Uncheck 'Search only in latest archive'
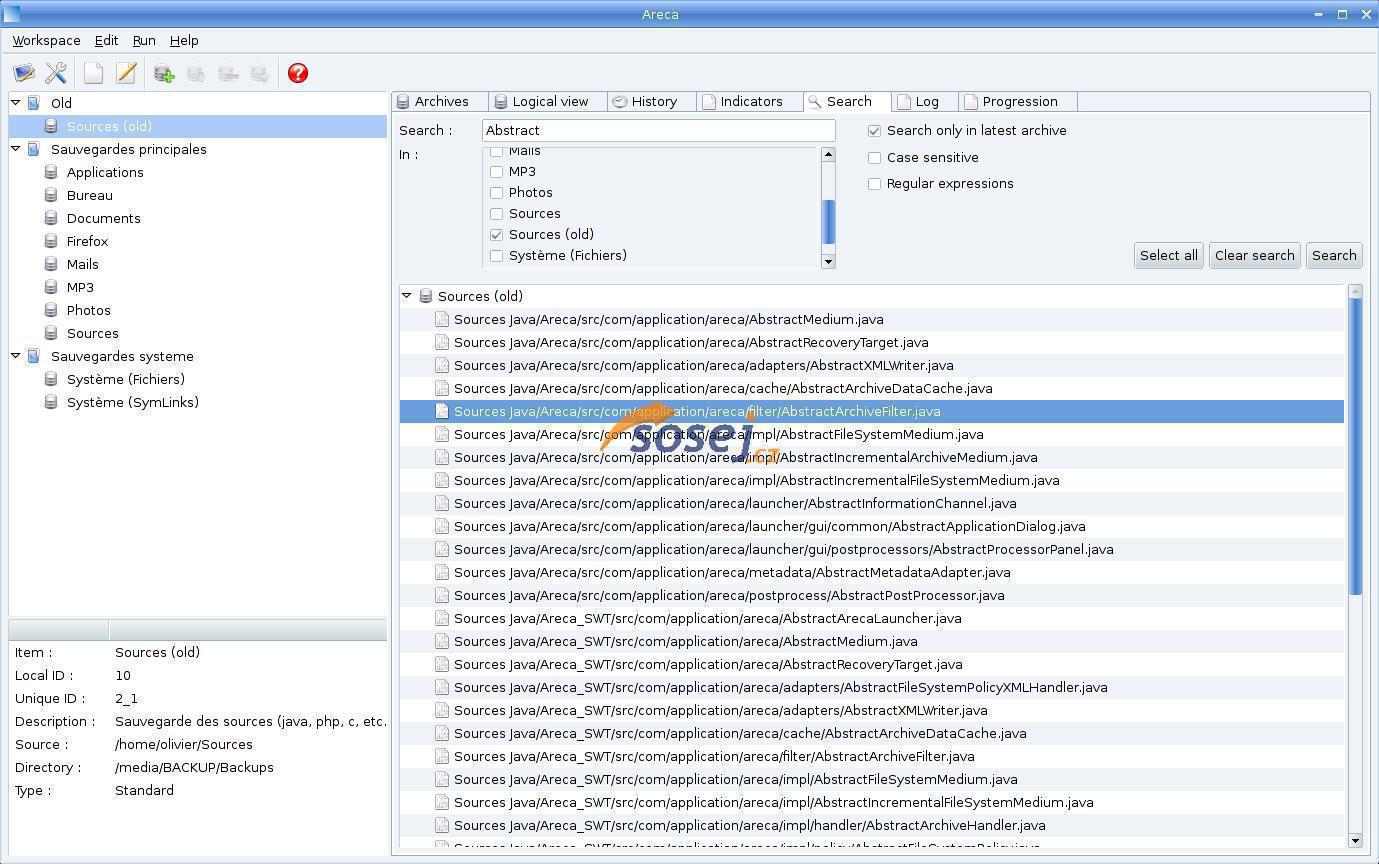This screenshot has width=1379, height=864. point(875,131)
